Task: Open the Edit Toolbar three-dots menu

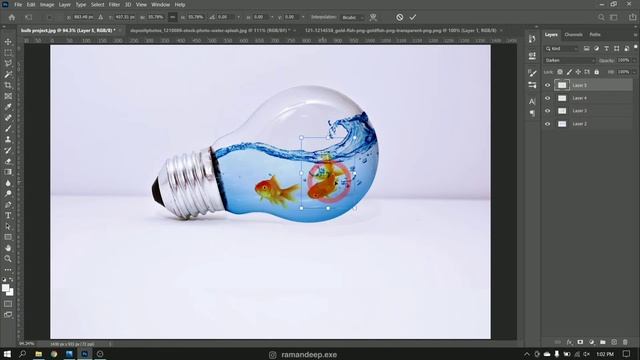Action: coord(8,270)
